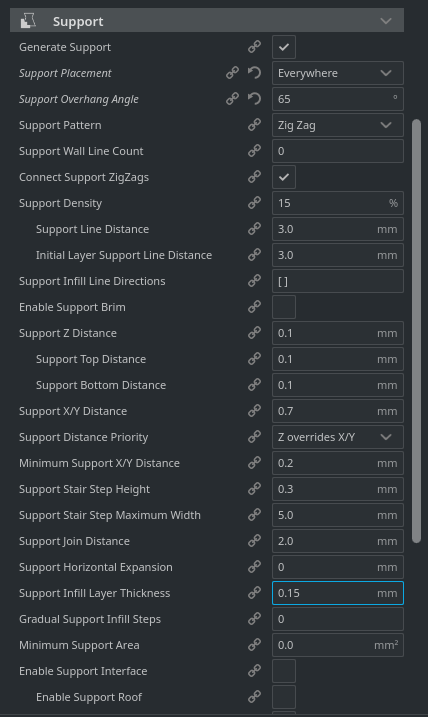Click link icon beside Support Join Distance
This screenshot has height=717, width=428.
254,541
